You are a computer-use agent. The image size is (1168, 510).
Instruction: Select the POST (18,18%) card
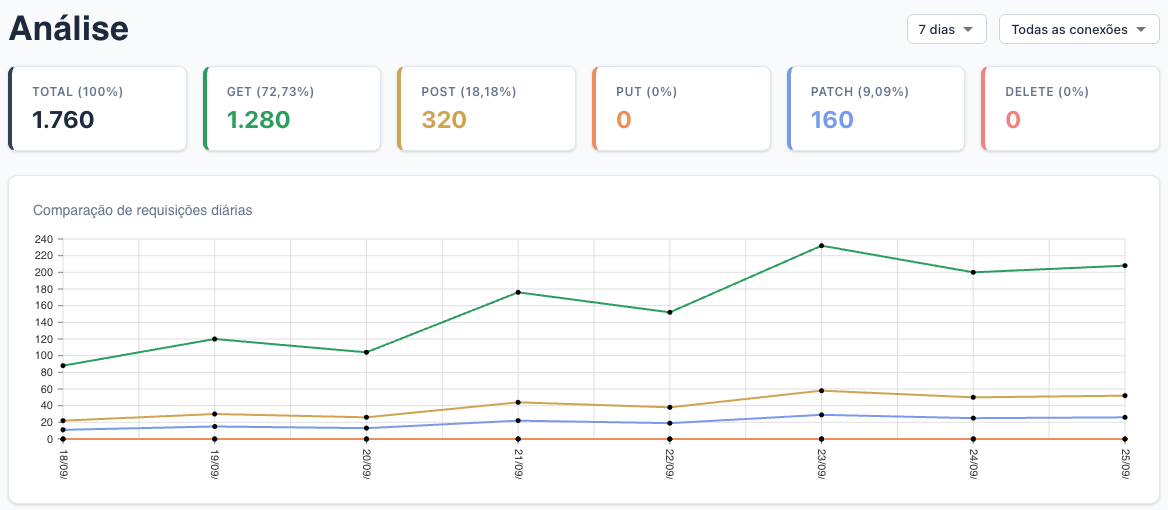pyautogui.click(x=486, y=109)
